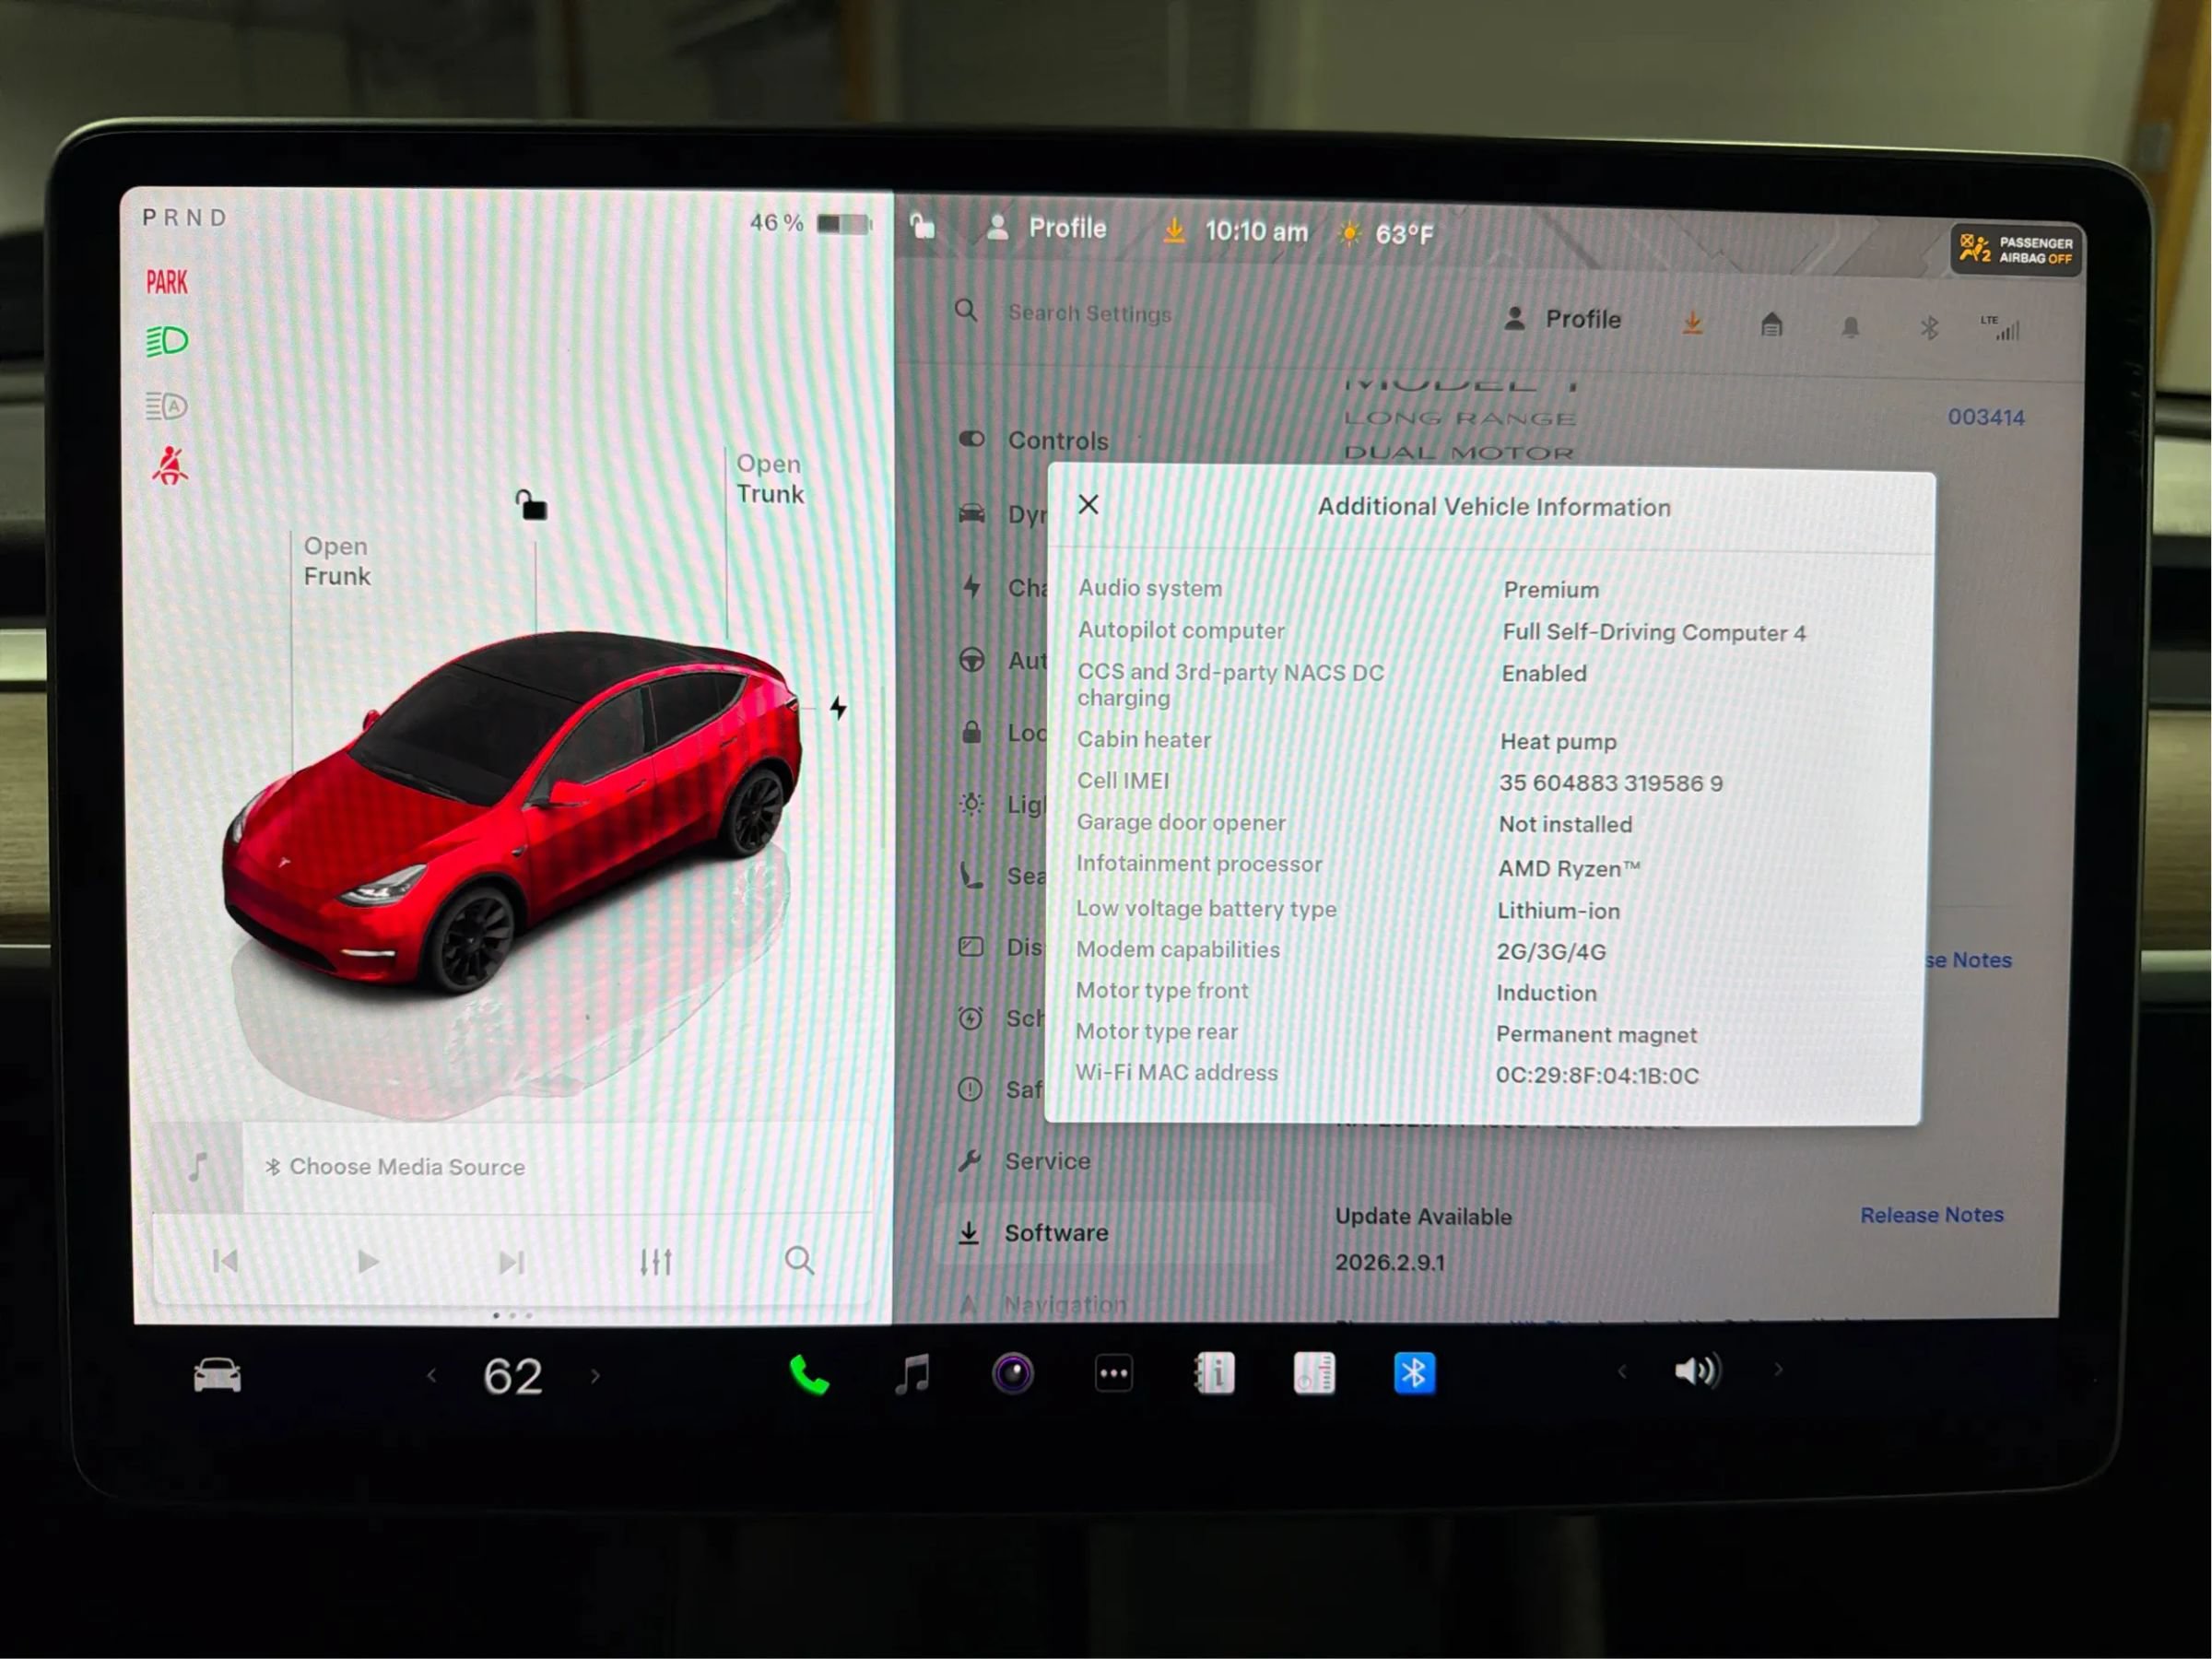2212x1659 pixels.
Task: Tap the red seatbelt warning icon
Action: pyautogui.click(x=169, y=466)
